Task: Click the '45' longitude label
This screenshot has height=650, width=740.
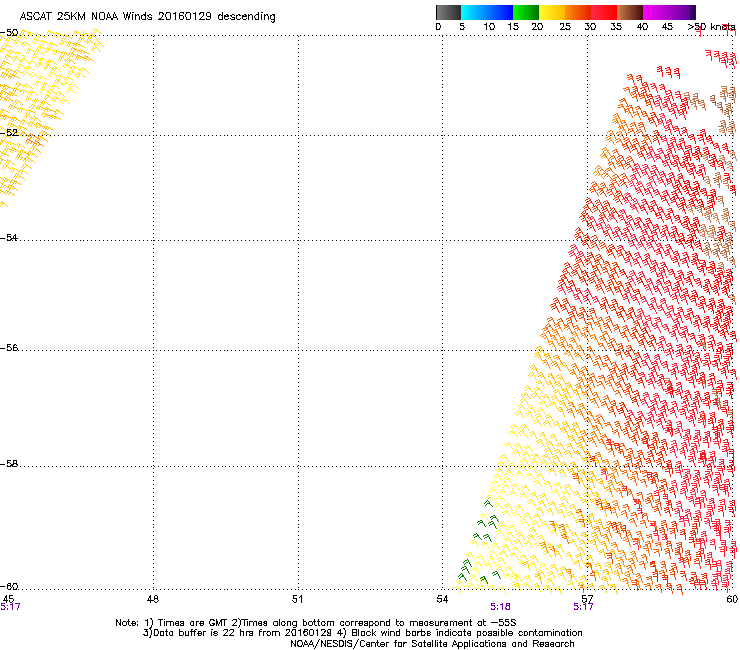Action: [8, 599]
